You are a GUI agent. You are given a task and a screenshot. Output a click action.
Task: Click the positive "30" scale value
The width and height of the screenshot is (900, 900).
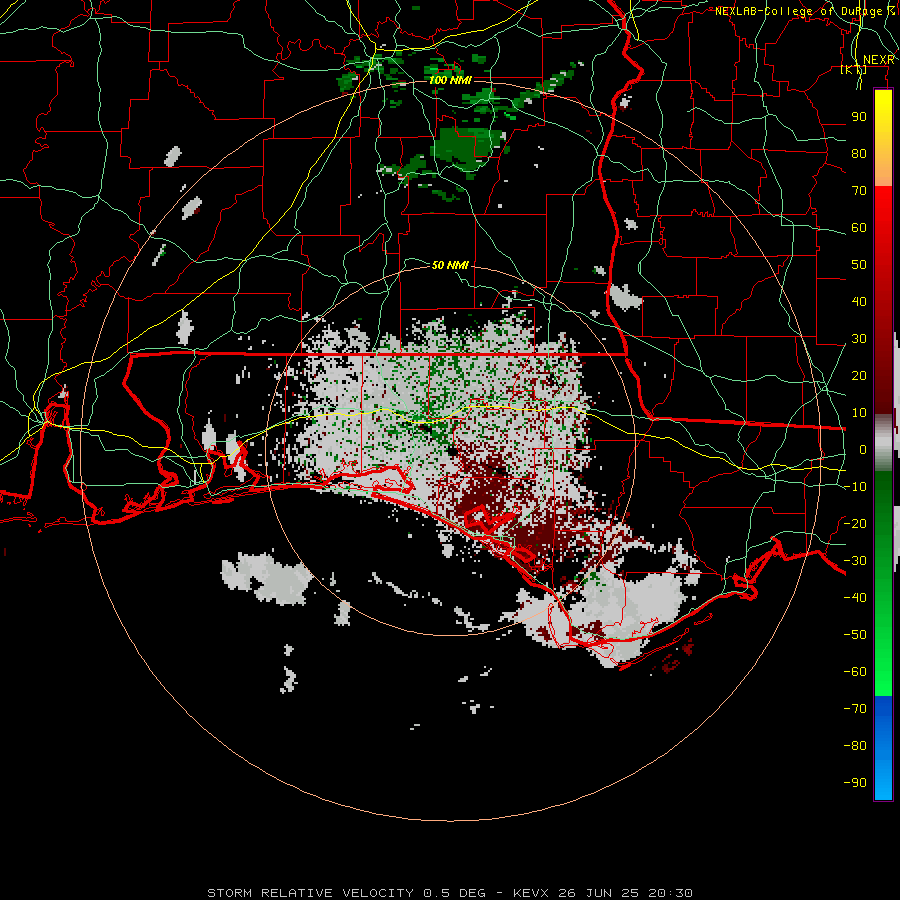pyautogui.click(x=859, y=339)
